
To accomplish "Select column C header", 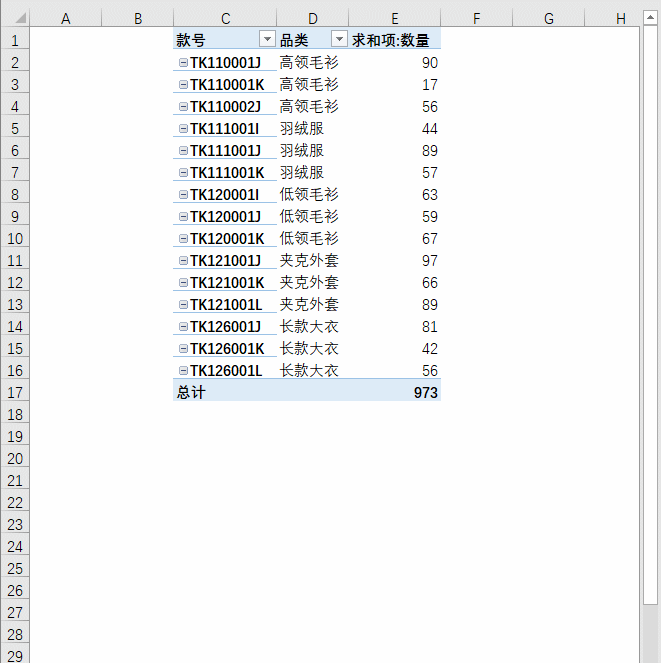I will (225, 18).
